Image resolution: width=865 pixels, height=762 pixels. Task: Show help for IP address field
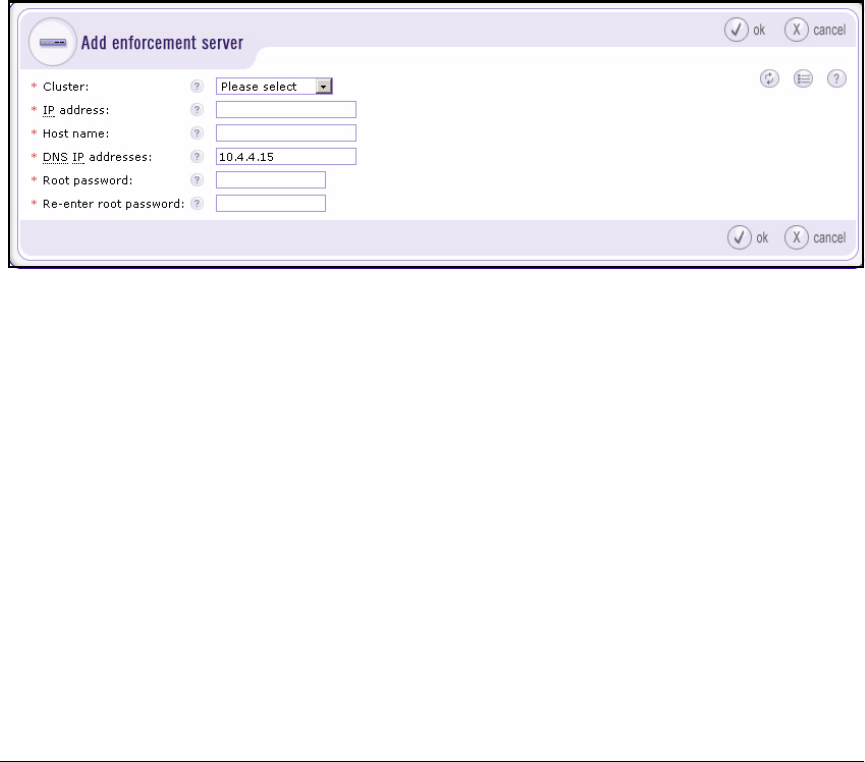196,109
